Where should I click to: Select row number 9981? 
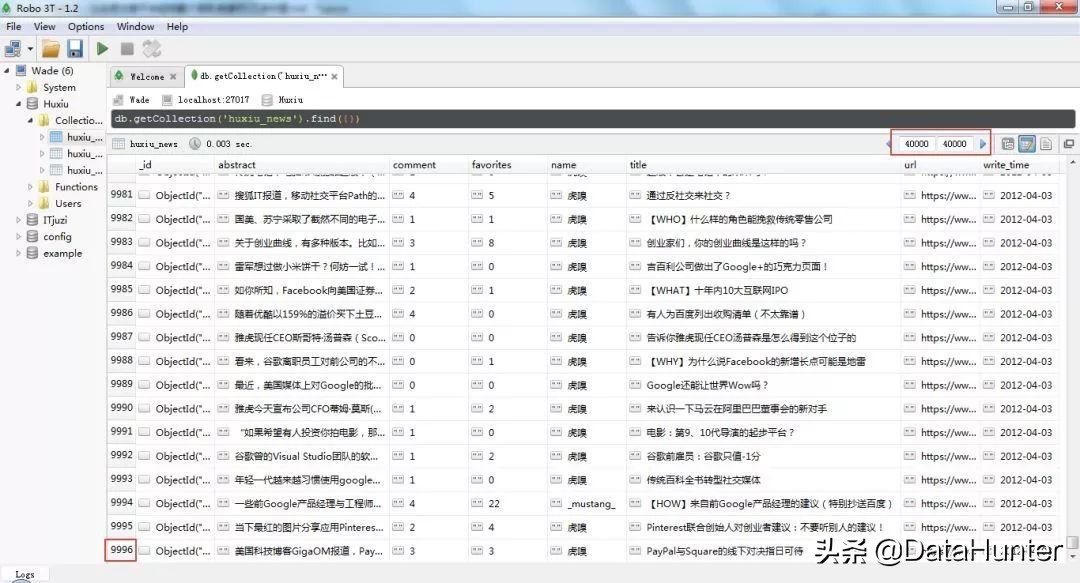coord(121,195)
